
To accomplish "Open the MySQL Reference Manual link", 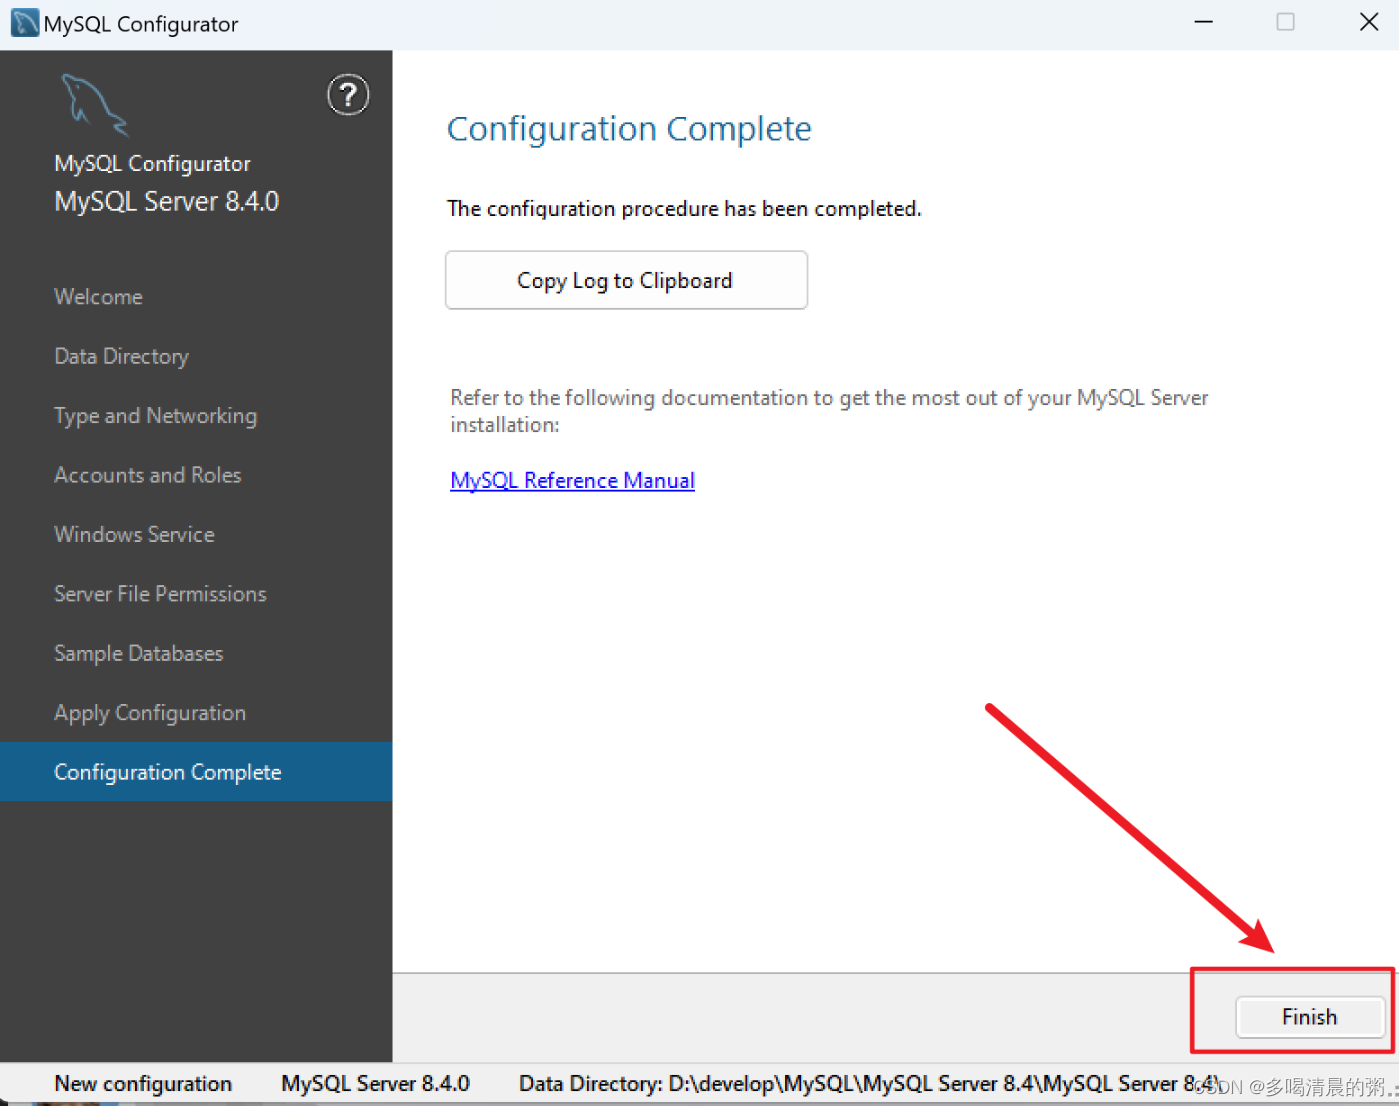I will point(572,480).
